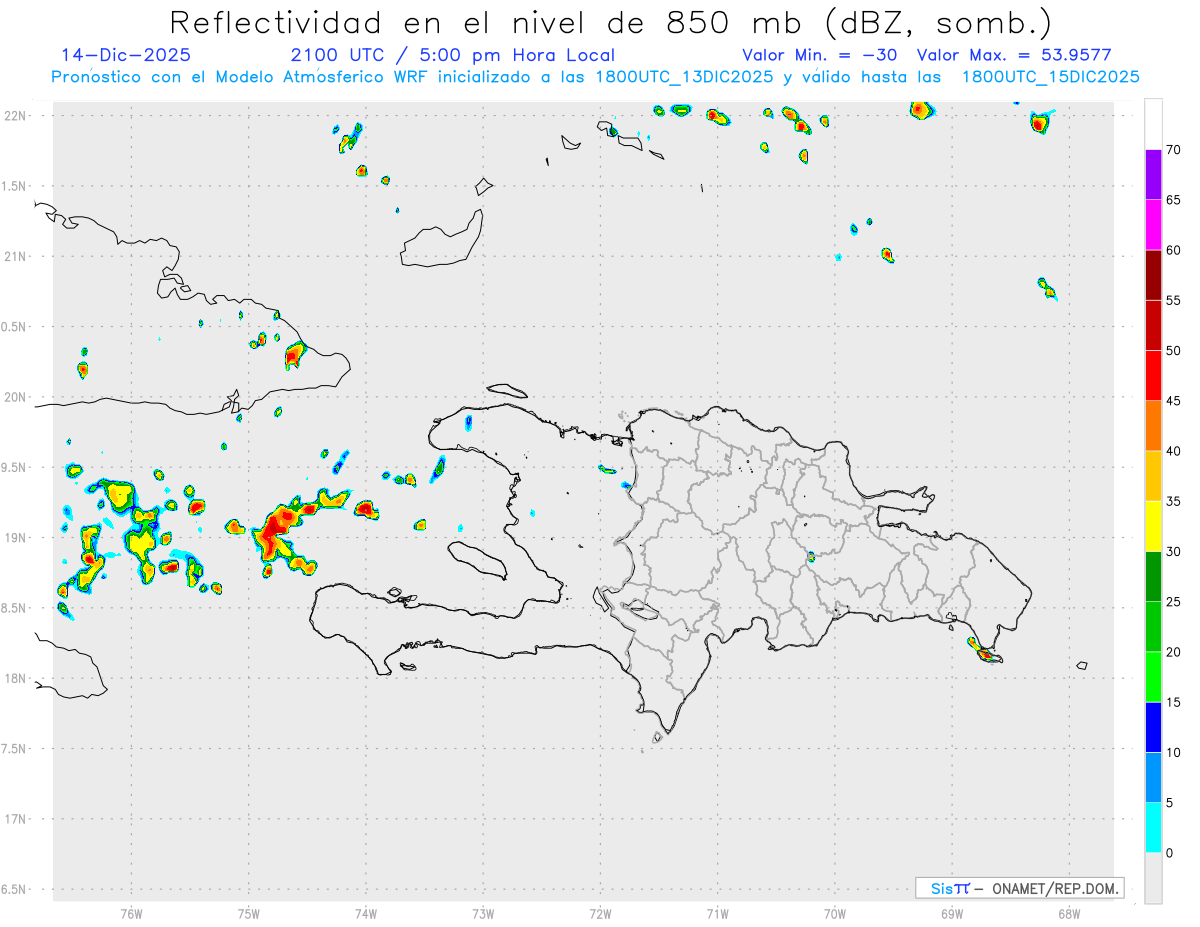
Task: Click the magenta 60-65 dBZ color band
Action: coord(1153,225)
